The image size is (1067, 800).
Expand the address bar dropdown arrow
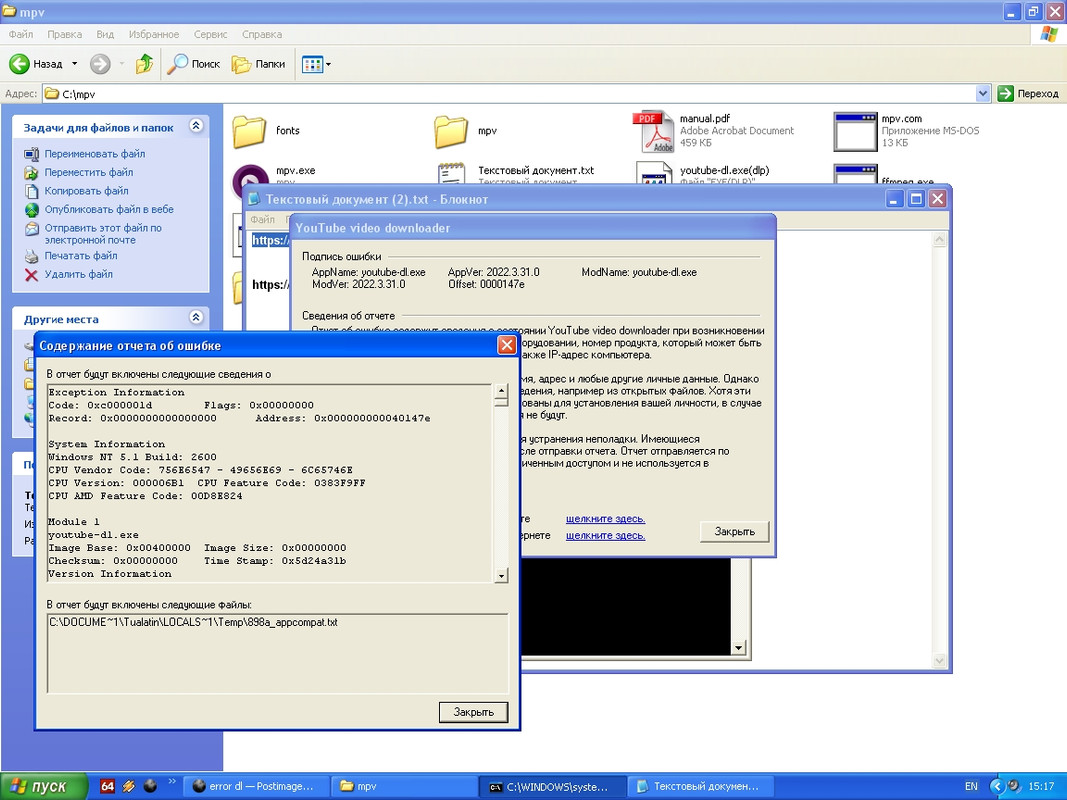[x=983, y=94]
